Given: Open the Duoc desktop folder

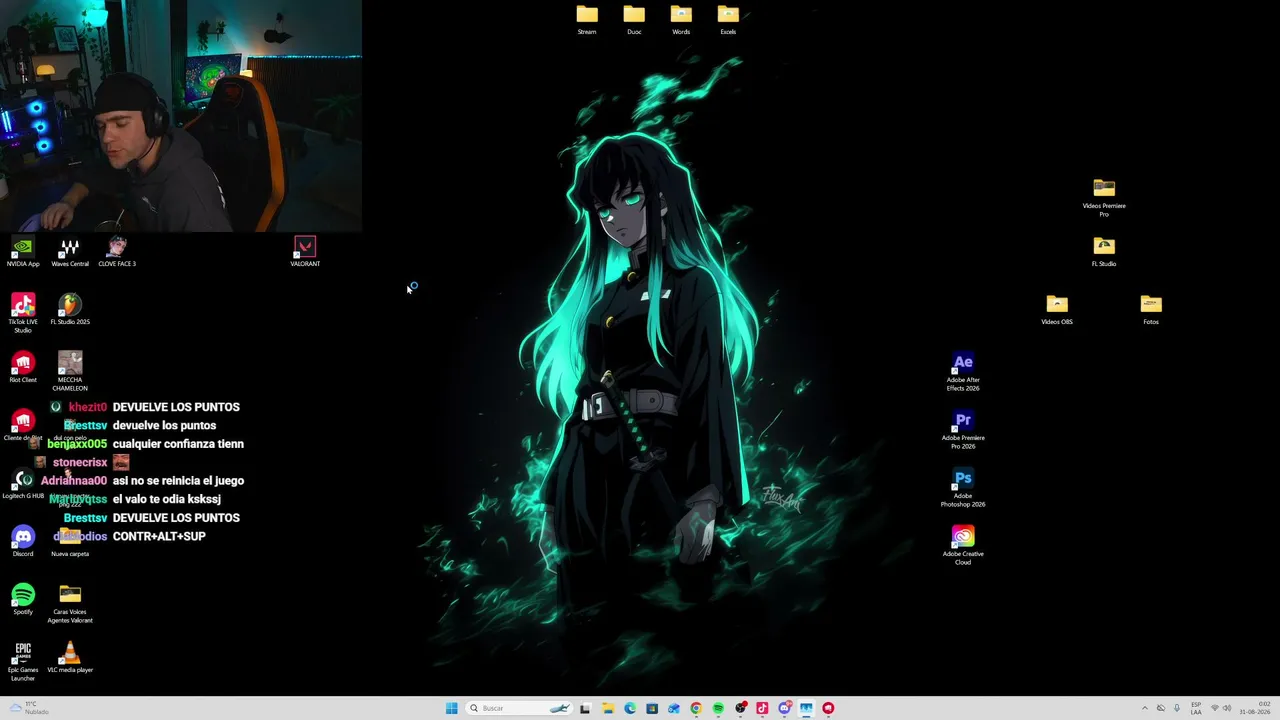Looking at the screenshot, I should coord(634,19).
